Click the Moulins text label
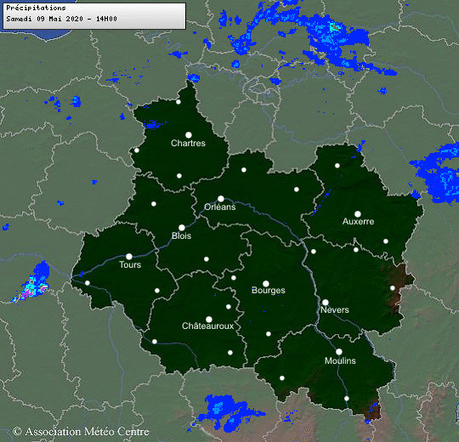The height and width of the screenshot is (442, 459). 340,361
